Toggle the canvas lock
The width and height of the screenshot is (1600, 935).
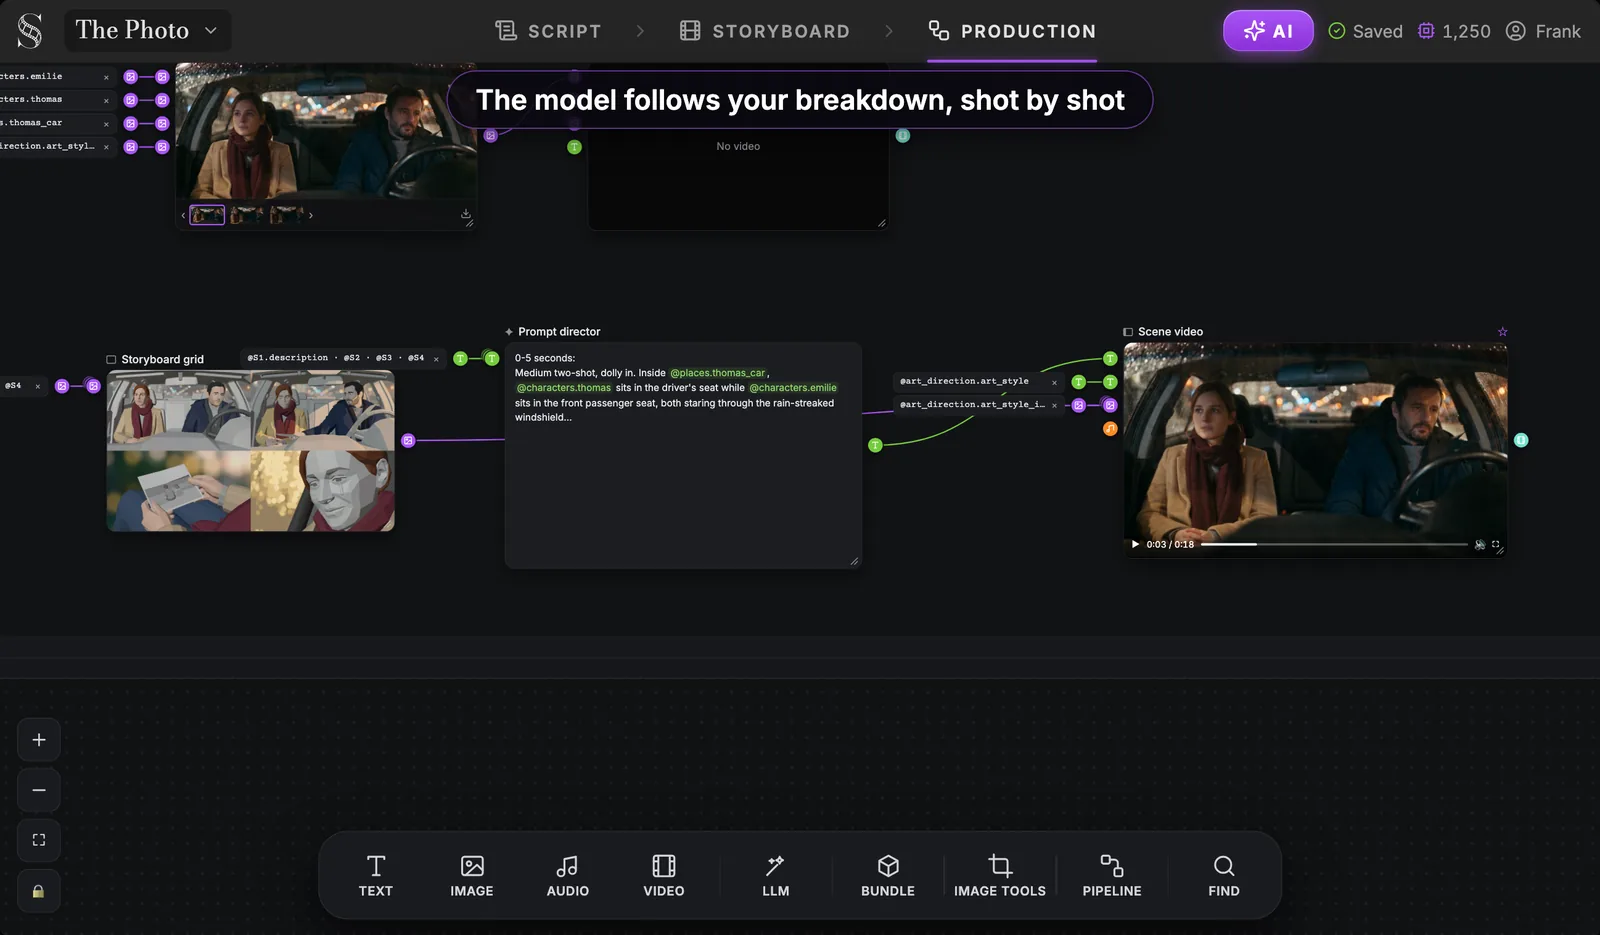tap(39, 891)
